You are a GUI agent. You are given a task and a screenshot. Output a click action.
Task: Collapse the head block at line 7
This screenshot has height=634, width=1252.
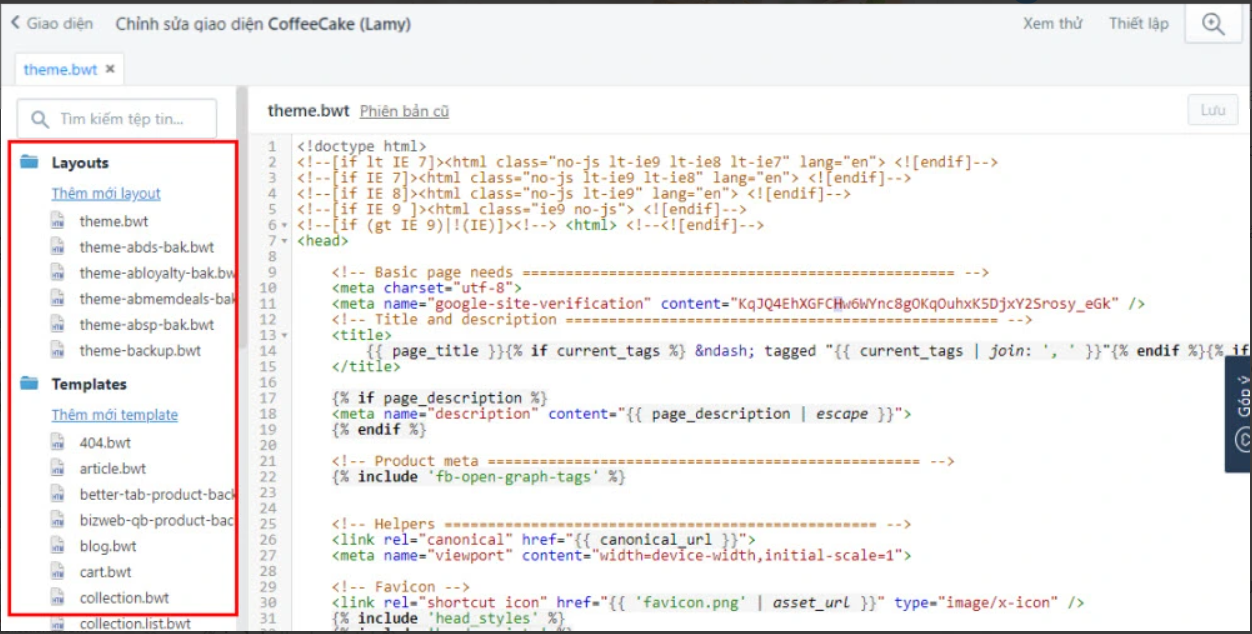tap(286, 241)
